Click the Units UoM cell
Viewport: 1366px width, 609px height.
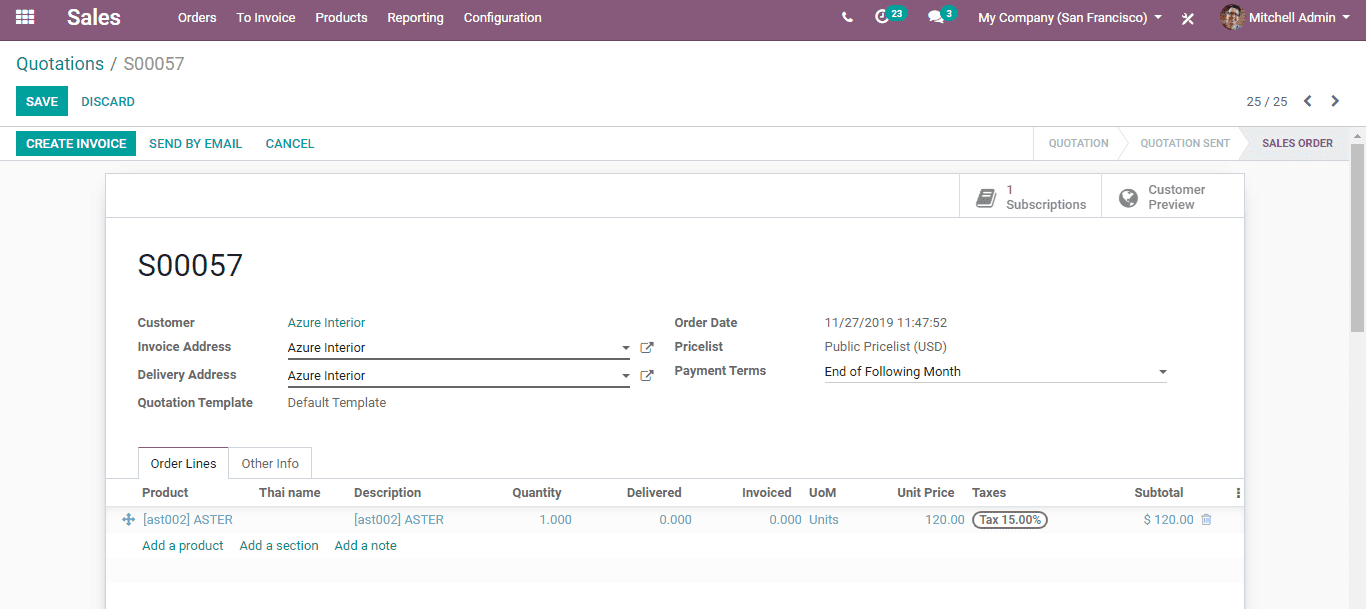click(824, 520)
